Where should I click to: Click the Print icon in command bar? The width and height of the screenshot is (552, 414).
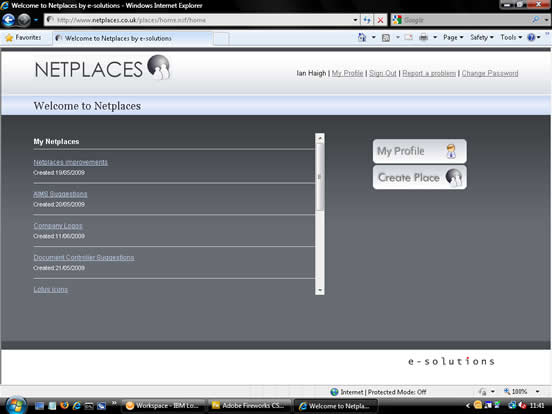point(424,37)
